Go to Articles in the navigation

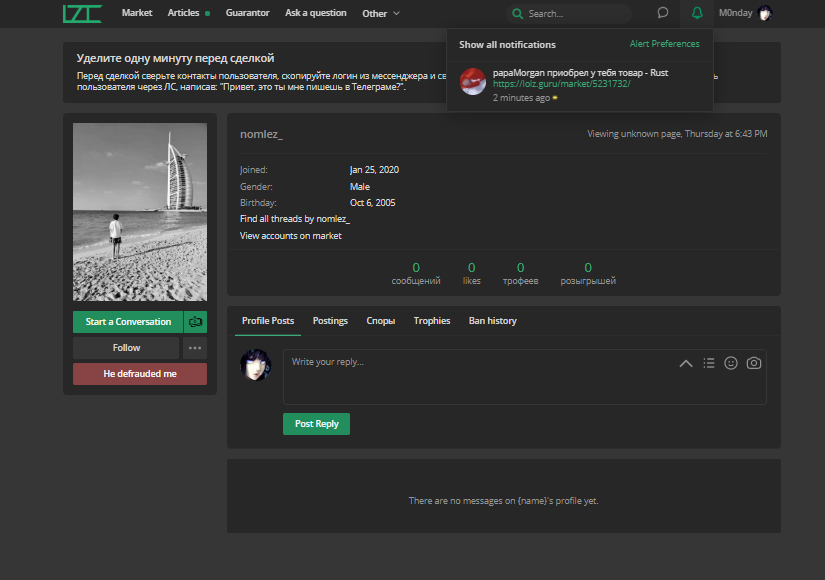pyautogui.click(x=183, y=13)
